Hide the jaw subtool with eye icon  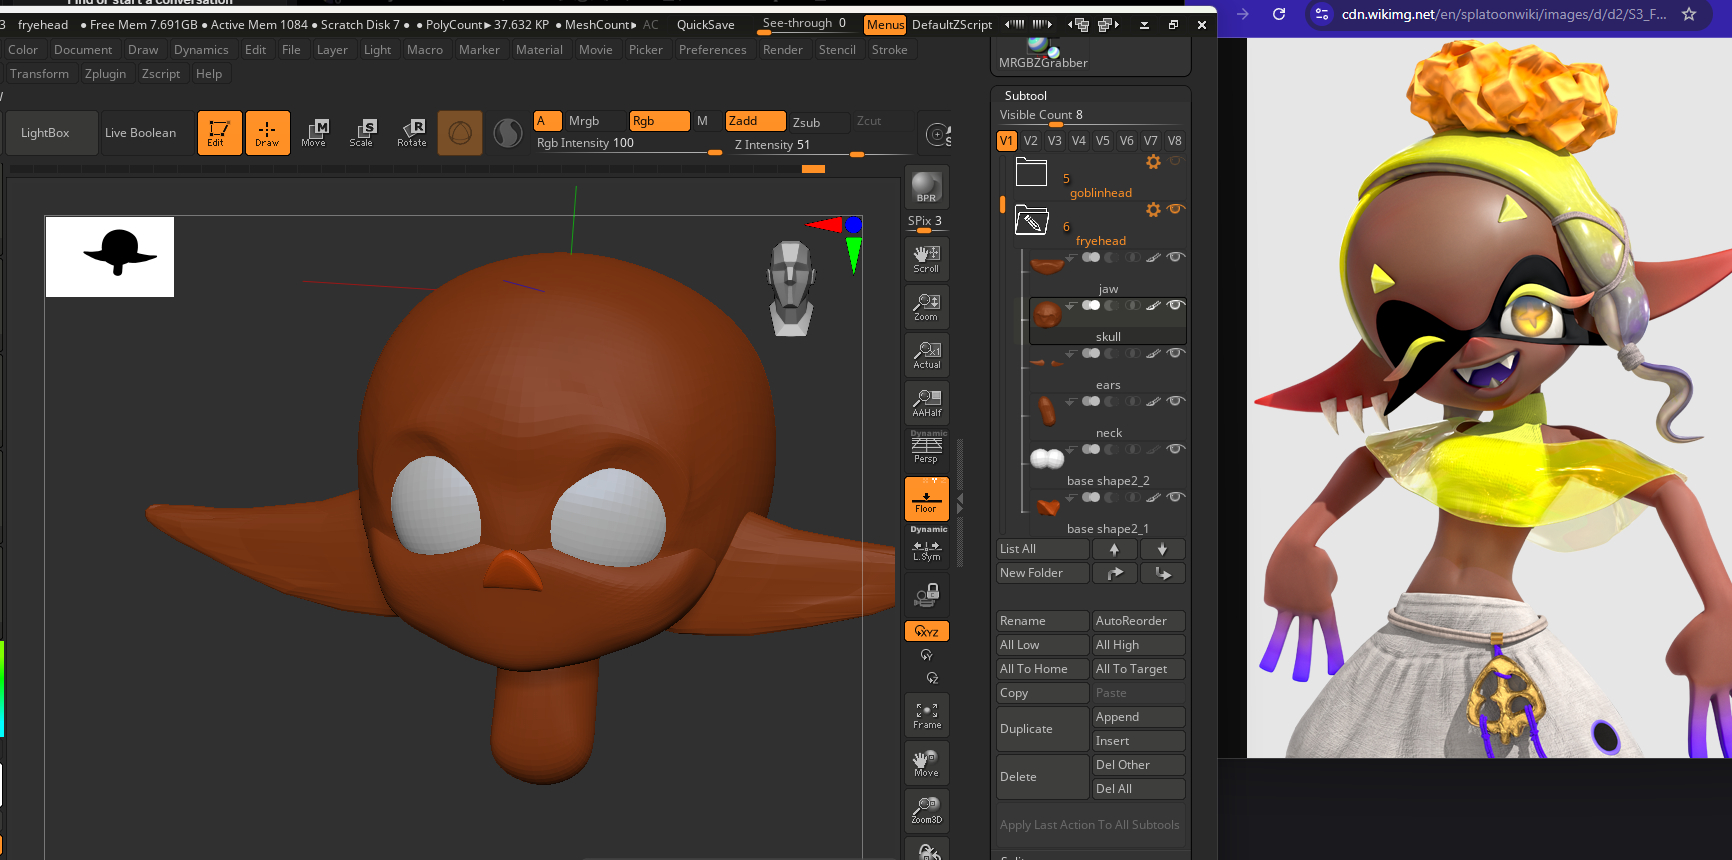click(1176, 257)
